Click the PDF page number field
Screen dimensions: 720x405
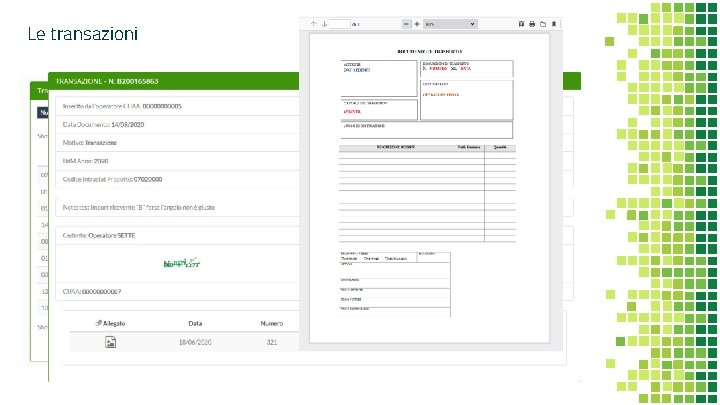pos(340,24)
